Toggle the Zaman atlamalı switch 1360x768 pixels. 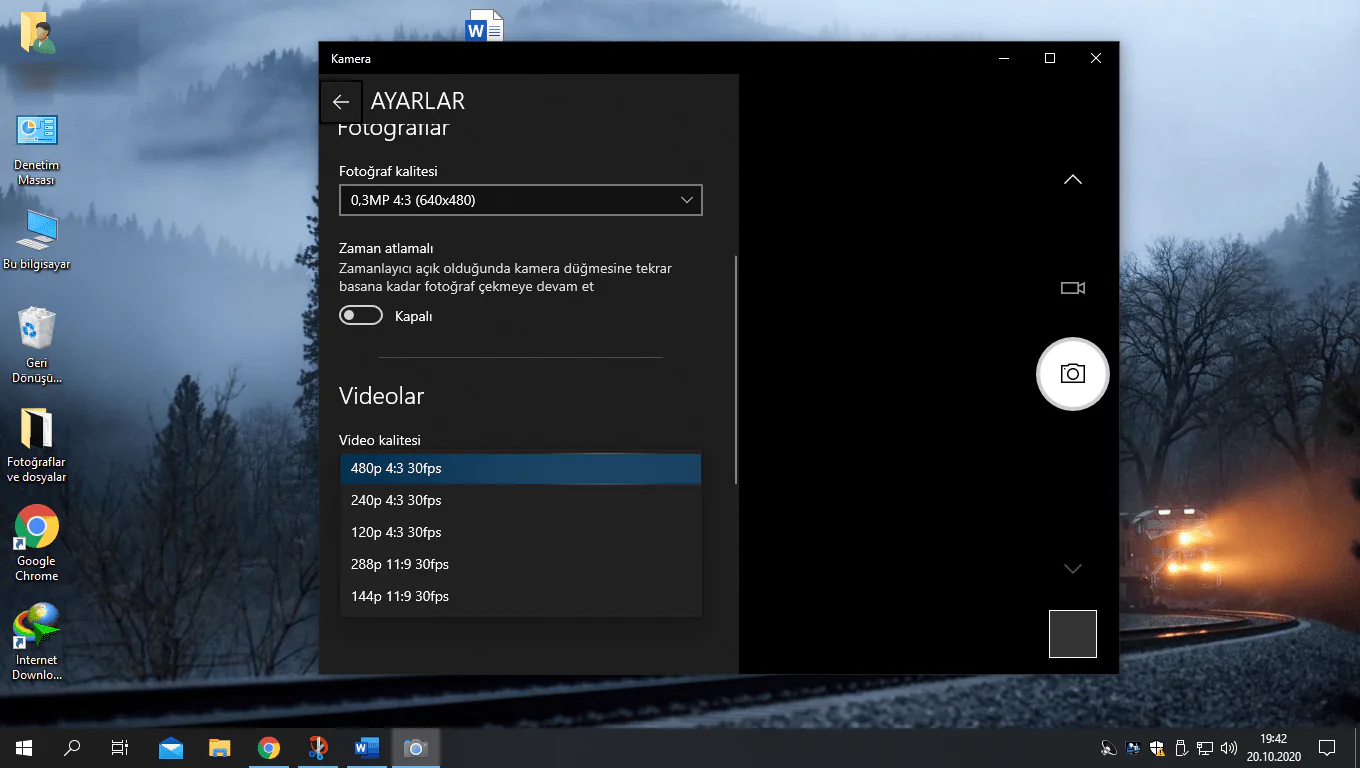click(361, 316)
